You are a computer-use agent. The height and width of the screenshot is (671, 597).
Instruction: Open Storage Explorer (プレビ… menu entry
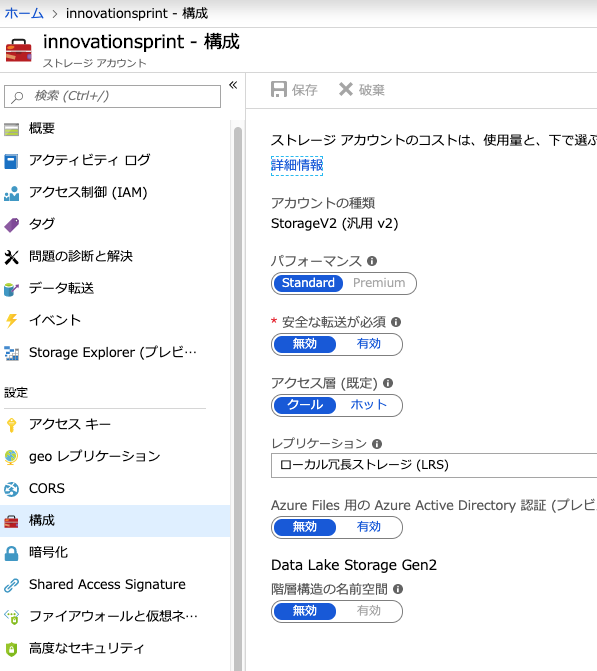[x=115, y=353]
